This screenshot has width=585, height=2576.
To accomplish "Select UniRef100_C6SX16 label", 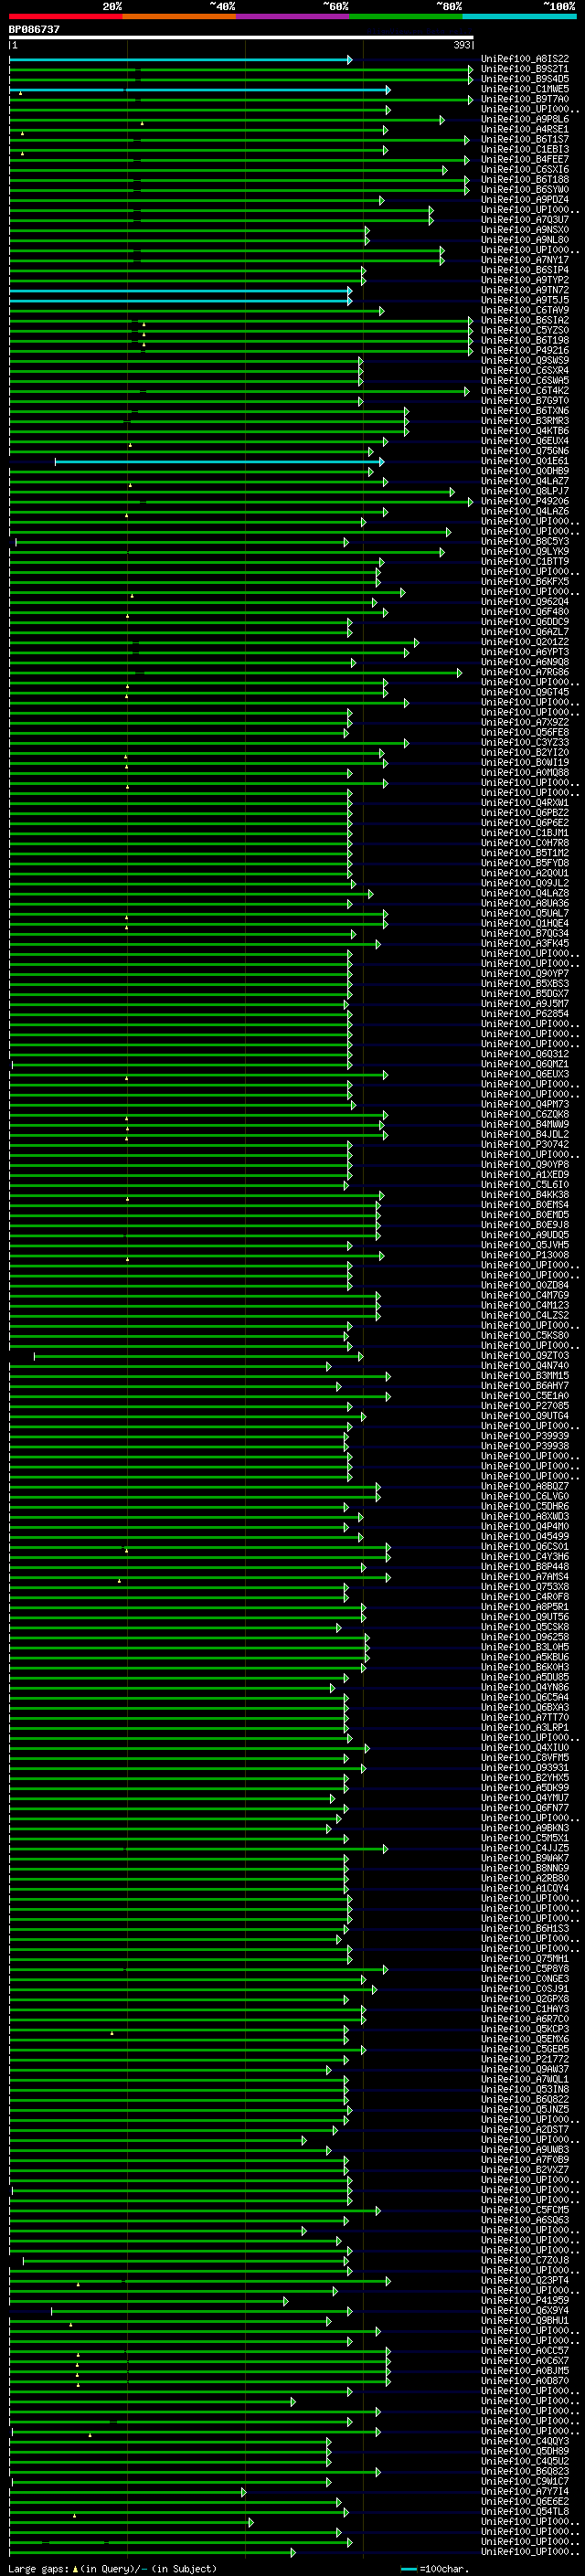I will coord(525,169).
